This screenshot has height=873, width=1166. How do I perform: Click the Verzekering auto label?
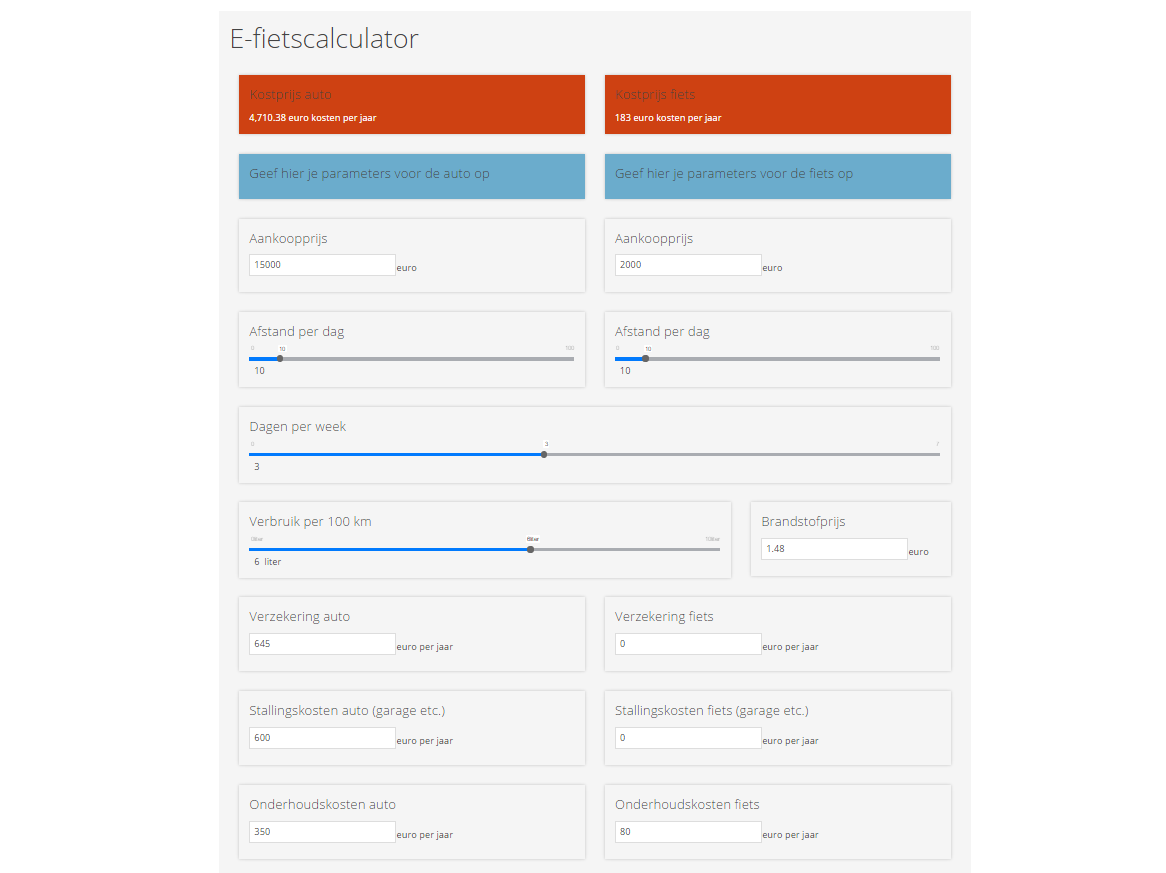(x=300, y=616)
